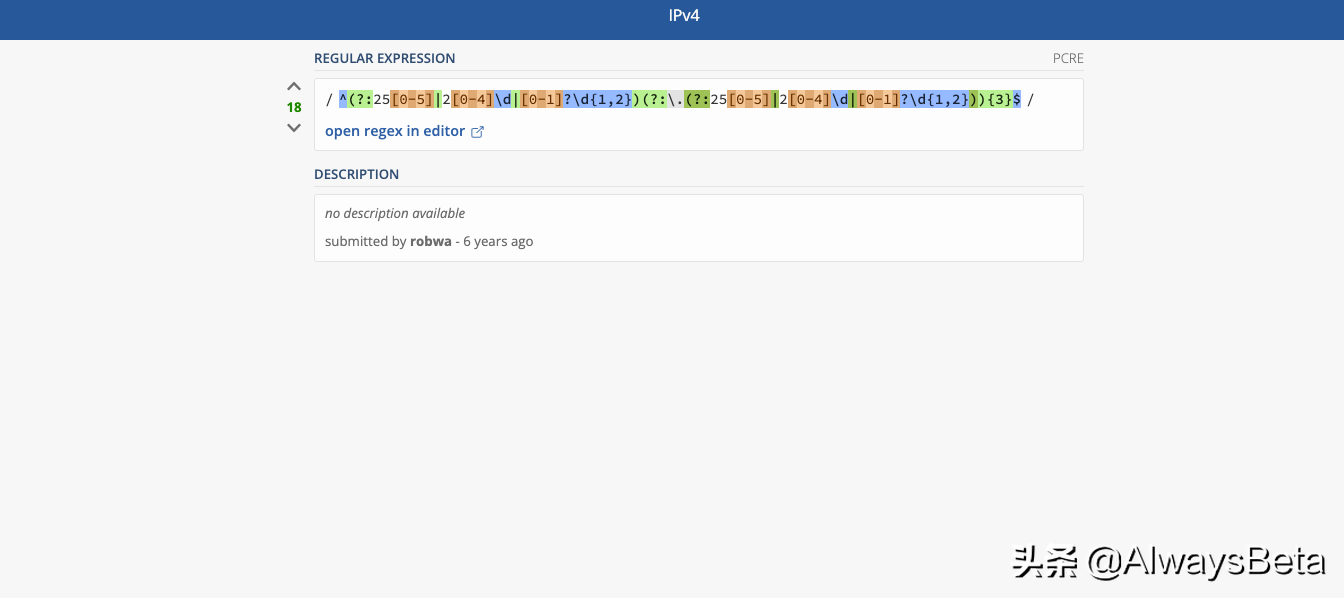Click the external link icon beside editor link
The width and height of the screenshot is (1344, 598).
click(x=478, y=132)
